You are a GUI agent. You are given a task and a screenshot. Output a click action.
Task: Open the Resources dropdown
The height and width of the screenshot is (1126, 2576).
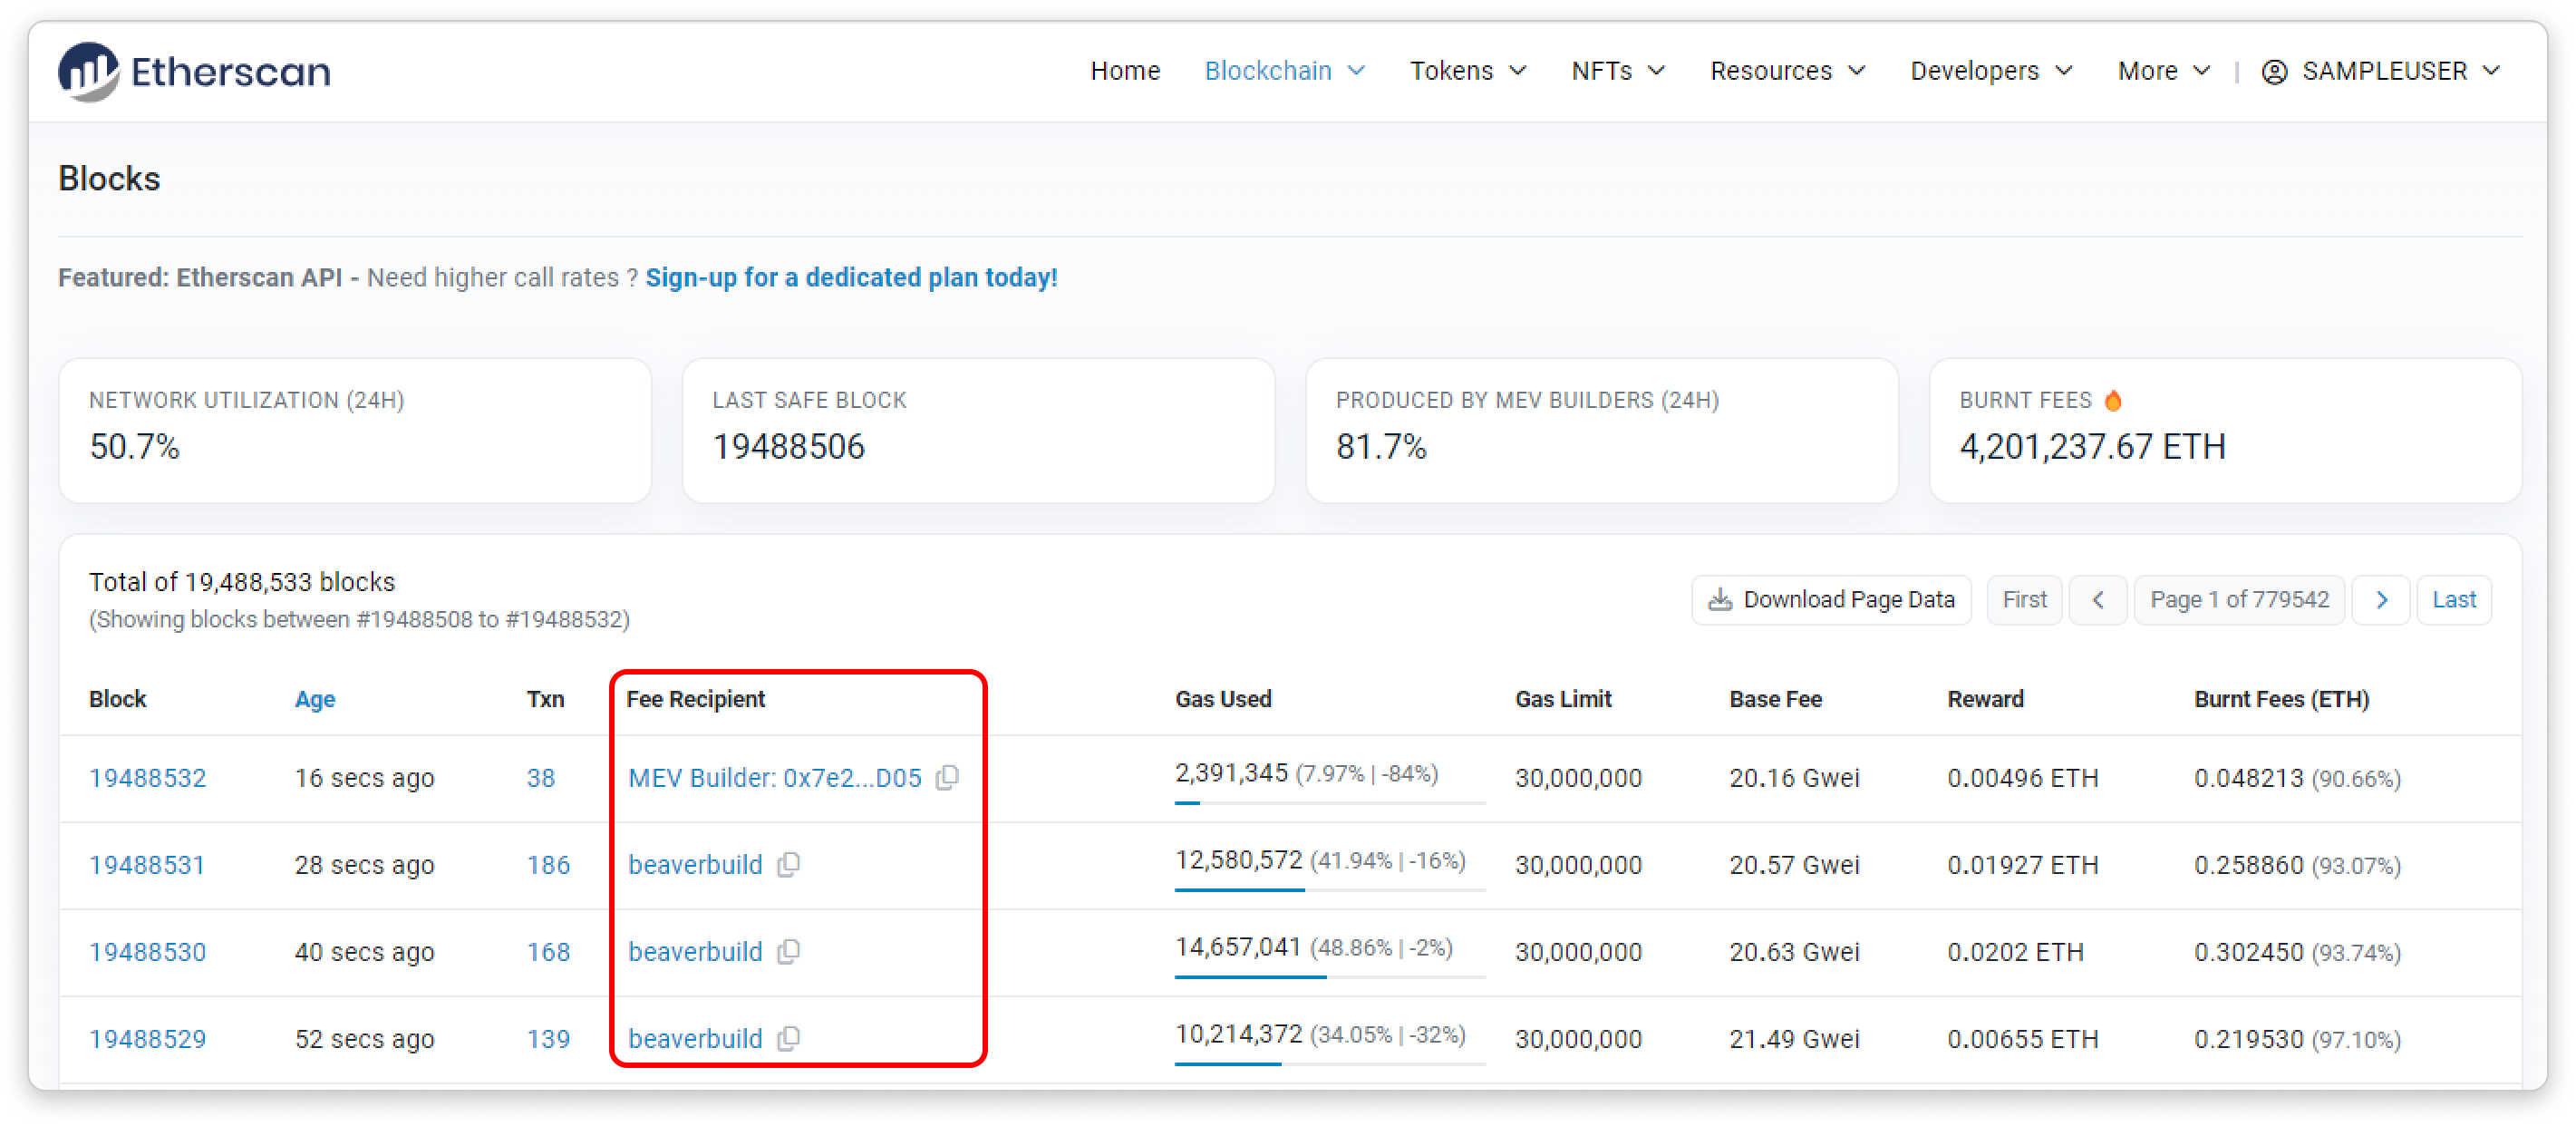(1787, 71)
